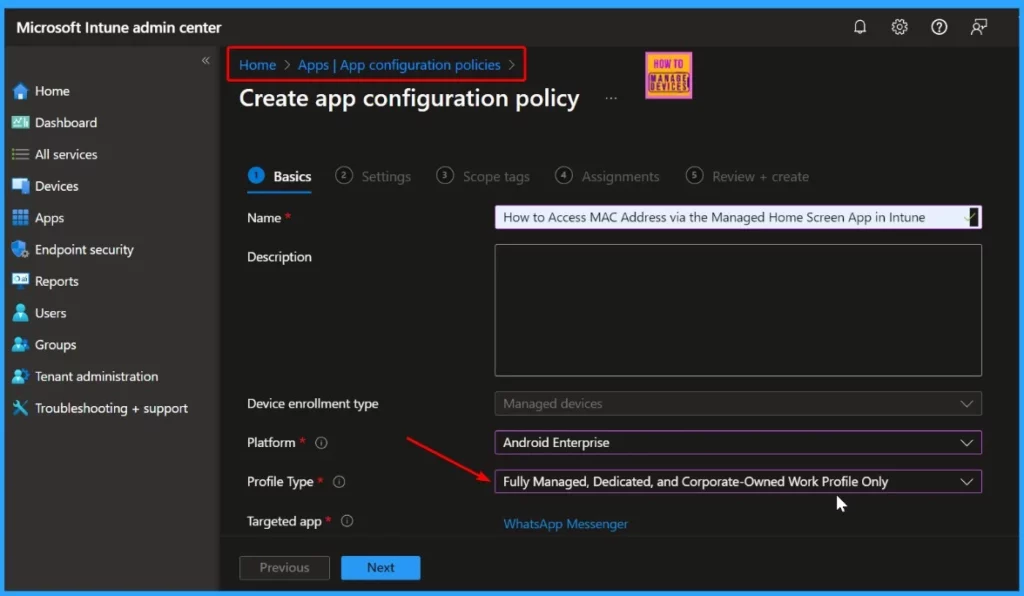Screen dimensions: 1024x596
Task: Click into the Description text area
Action: (x=738, y=310)
